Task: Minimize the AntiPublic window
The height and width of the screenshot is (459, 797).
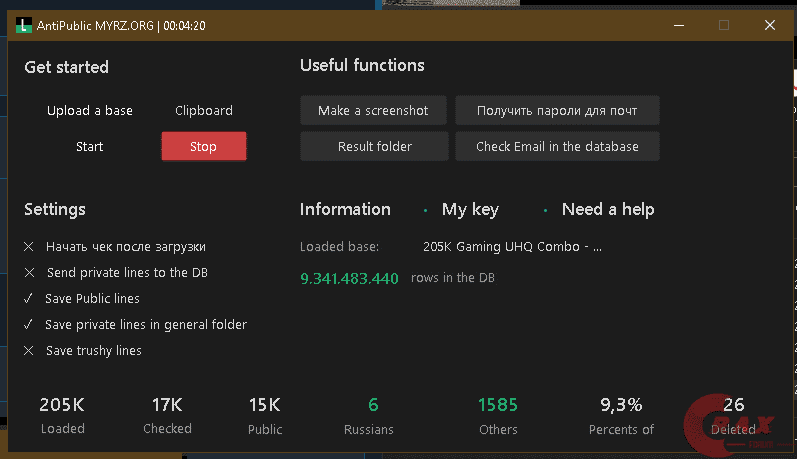Action: tap(679, 25)
